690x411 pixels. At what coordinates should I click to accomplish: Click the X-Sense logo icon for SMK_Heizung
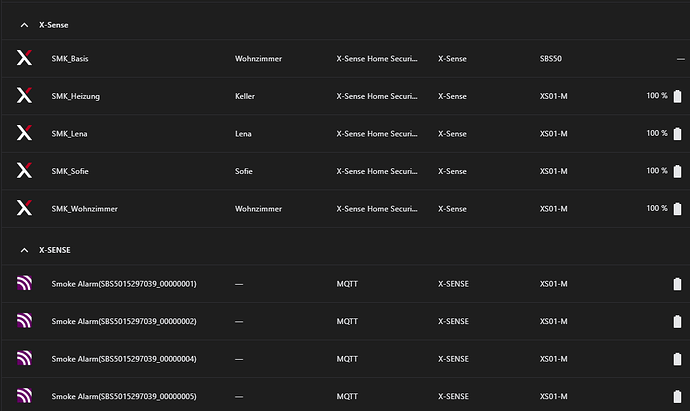24,95
